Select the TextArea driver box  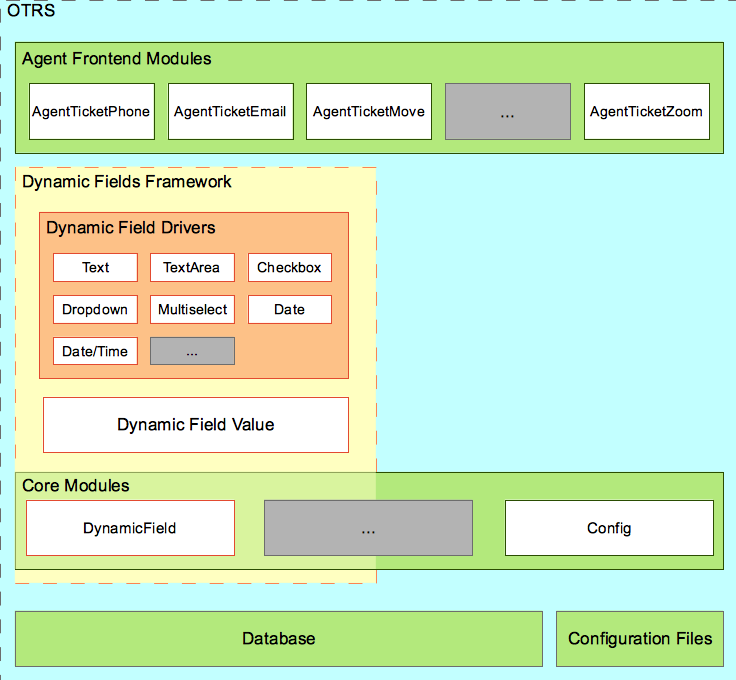tap(192, 267)
